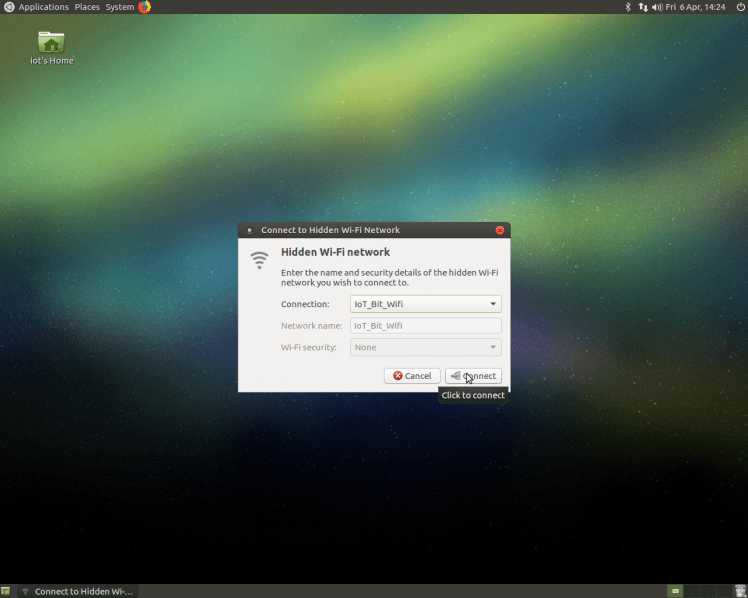Open the Places menu

[x=87, y=7]
